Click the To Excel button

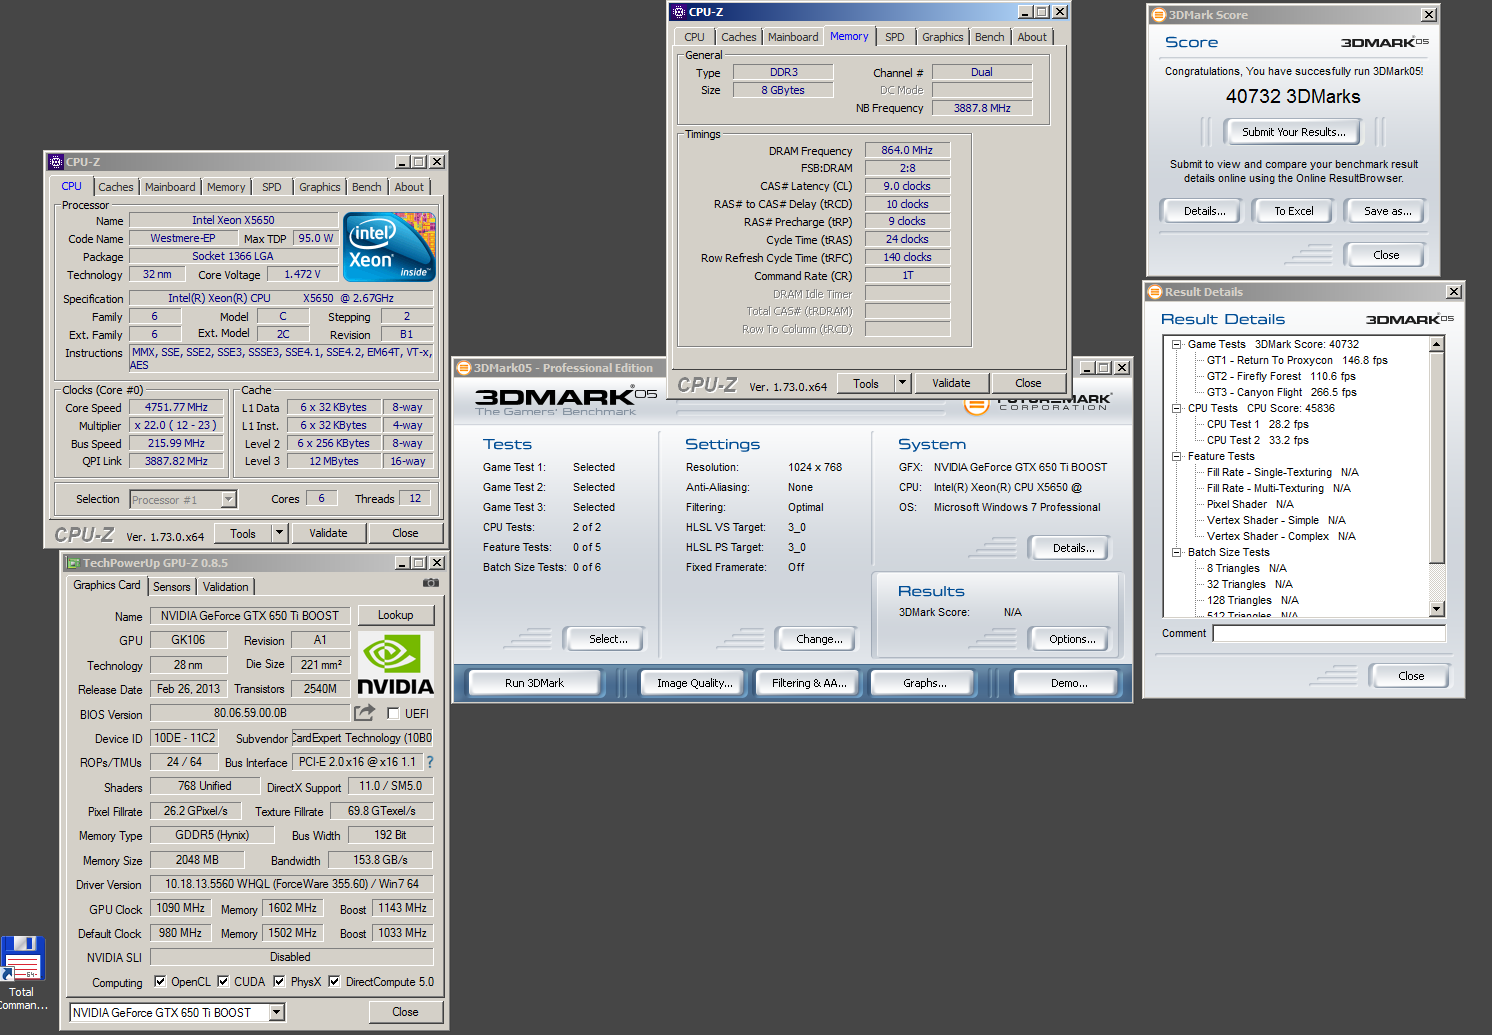click(1293, 211)
